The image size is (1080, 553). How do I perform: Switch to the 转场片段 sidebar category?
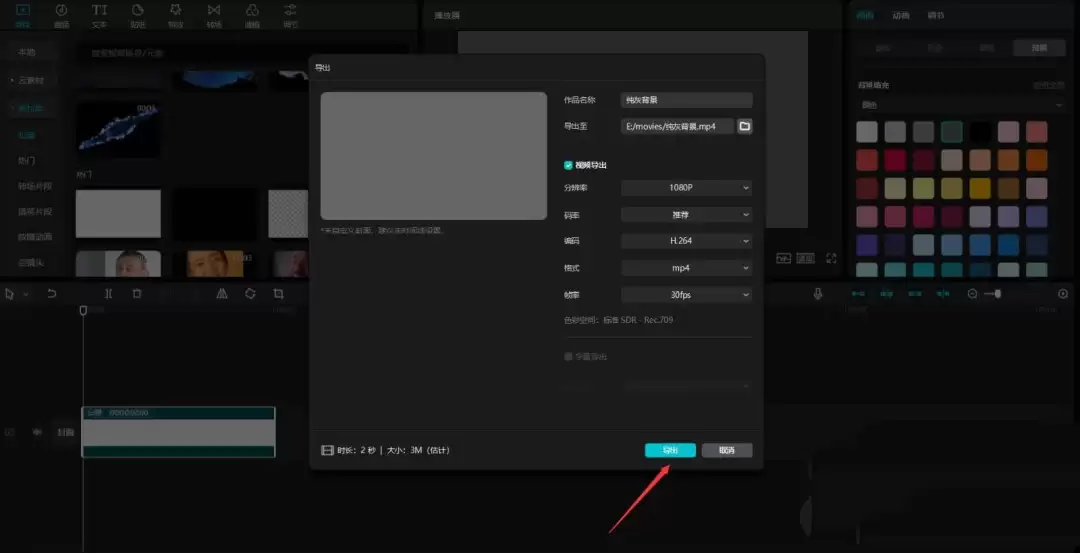click(x=34, y=186)
